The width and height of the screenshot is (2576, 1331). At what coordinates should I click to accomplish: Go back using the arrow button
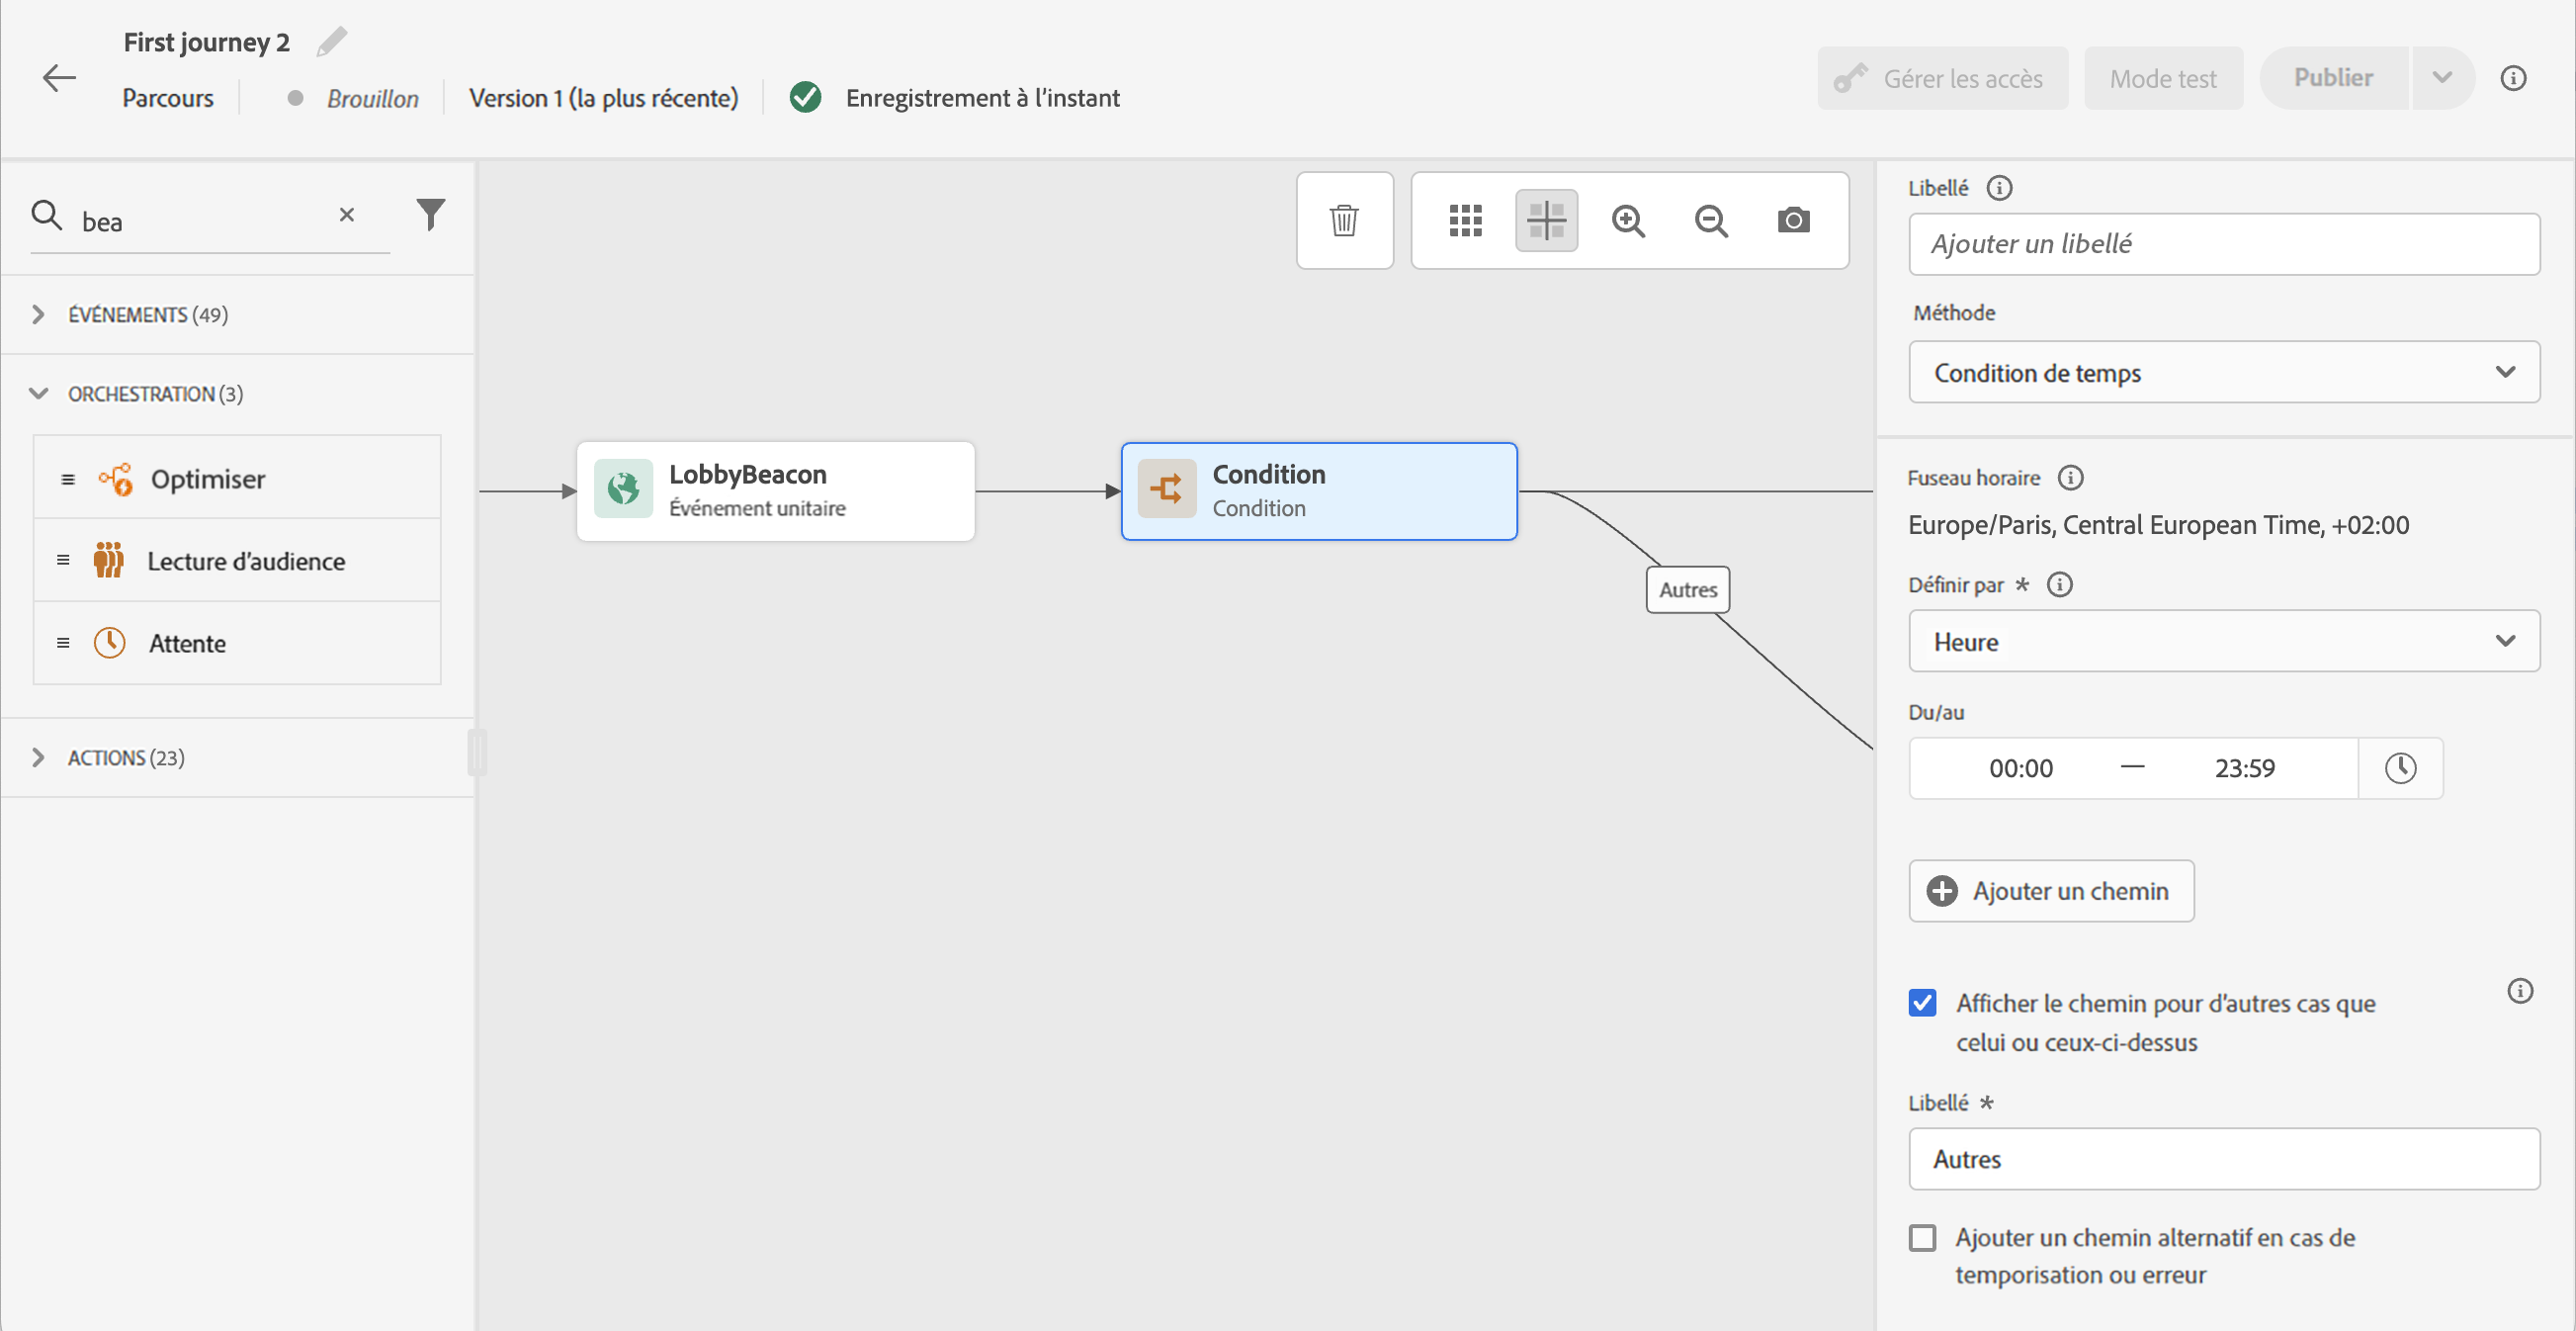[x=59, y=77]
